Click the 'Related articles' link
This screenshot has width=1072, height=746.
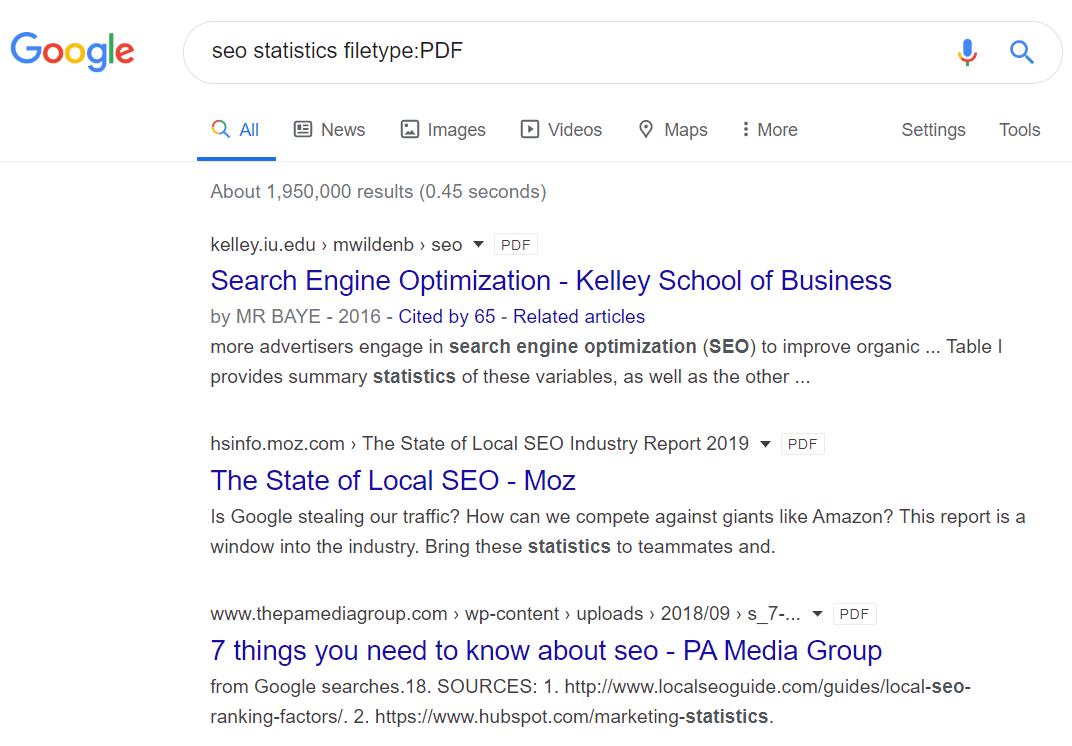(579, 316)
